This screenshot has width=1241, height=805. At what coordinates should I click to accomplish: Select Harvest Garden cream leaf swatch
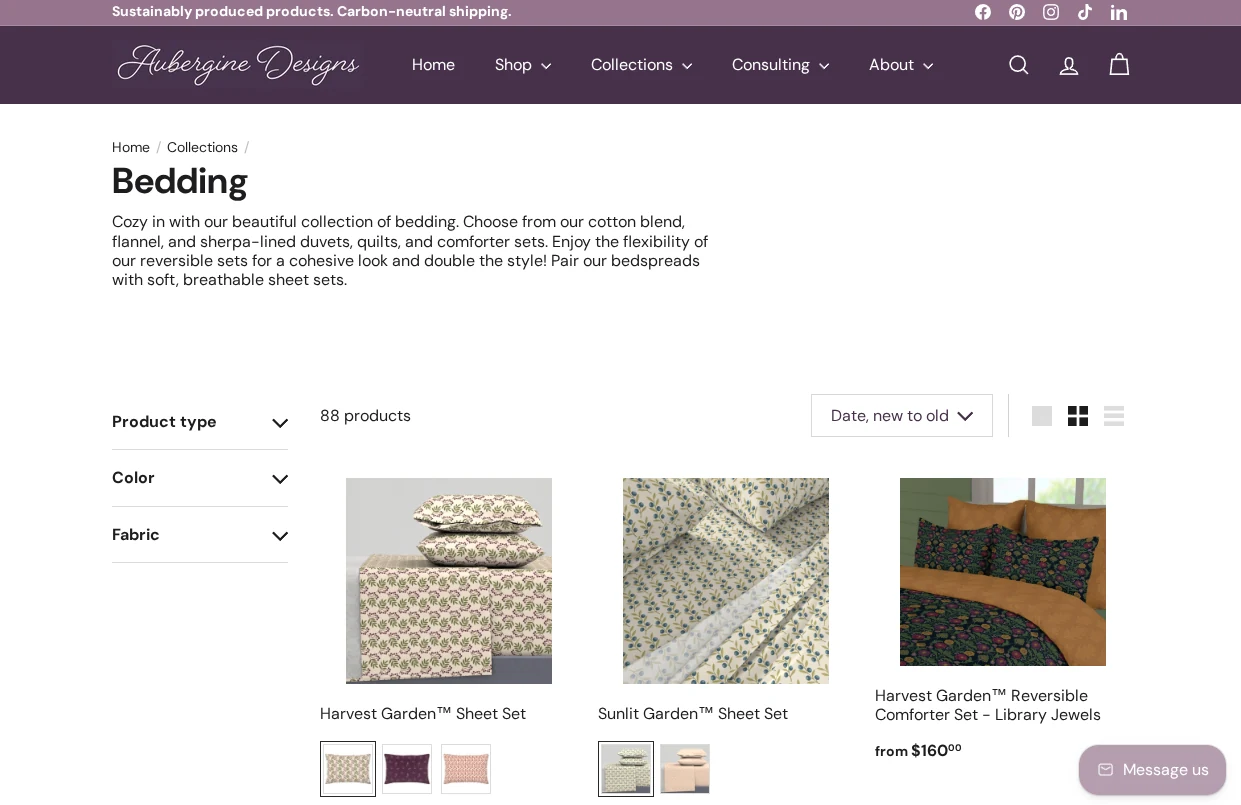(x=348, y=769)
